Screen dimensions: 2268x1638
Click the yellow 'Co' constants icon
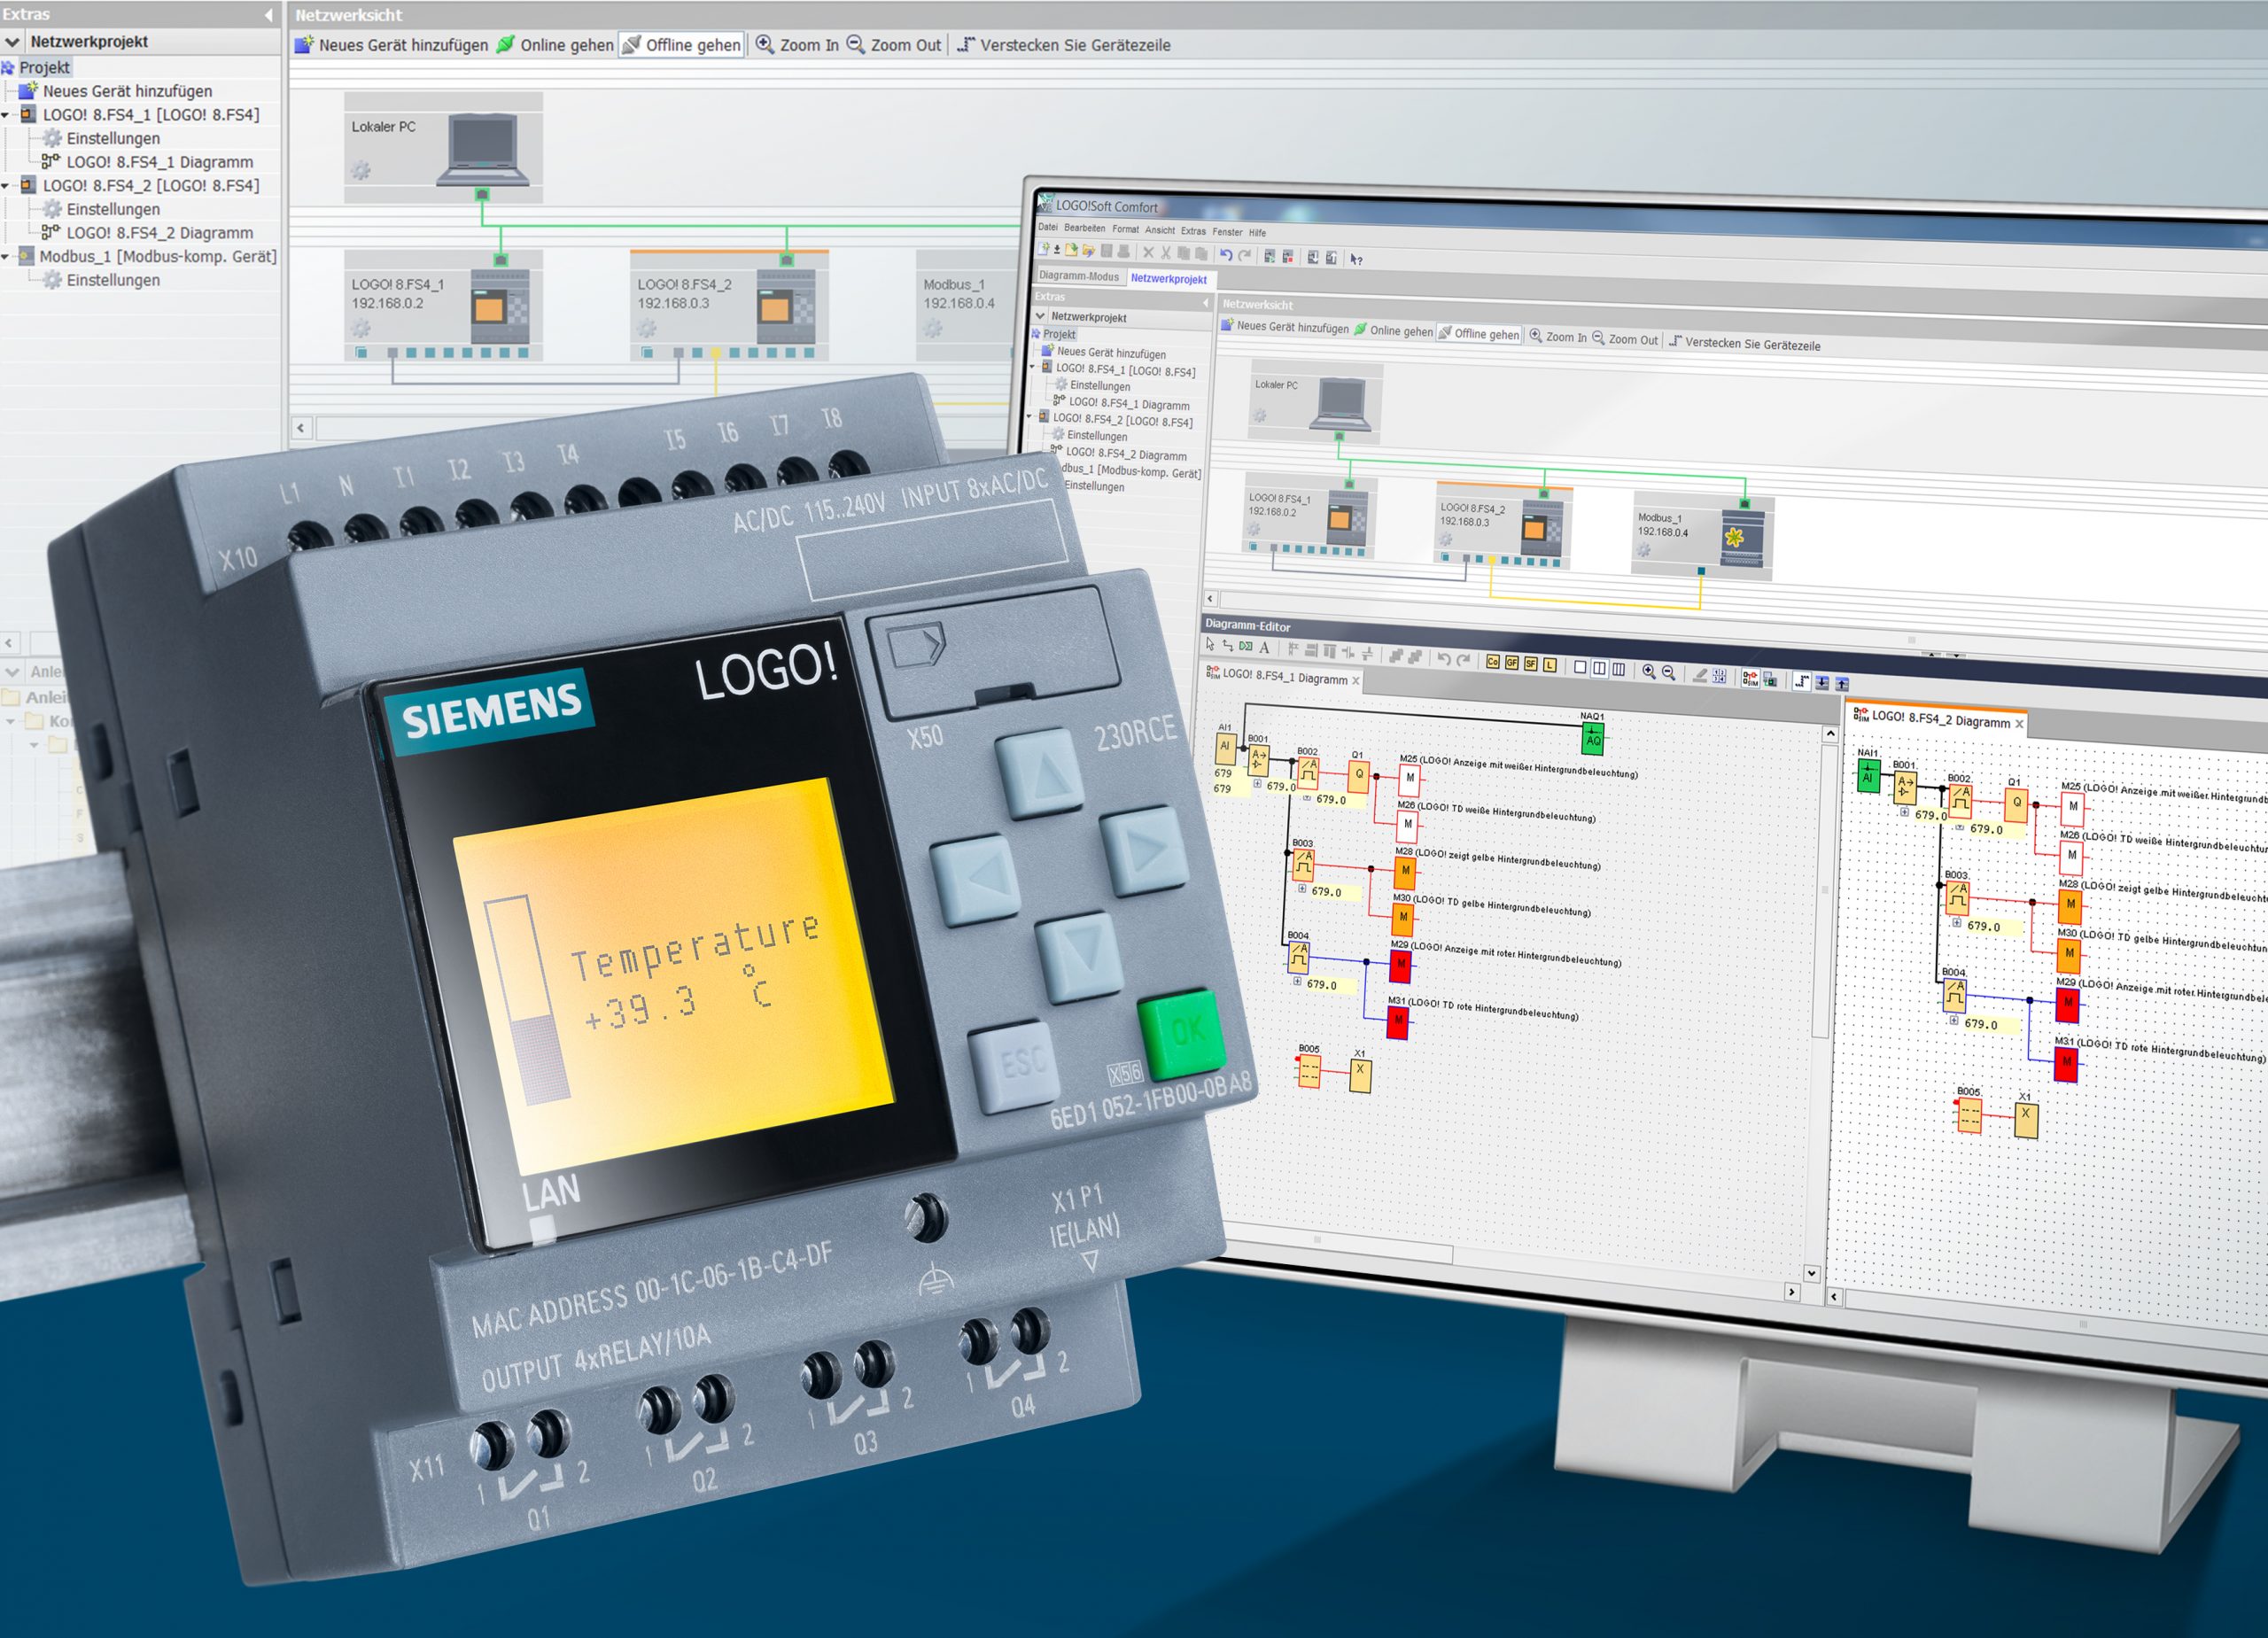tap(1493, 662)
